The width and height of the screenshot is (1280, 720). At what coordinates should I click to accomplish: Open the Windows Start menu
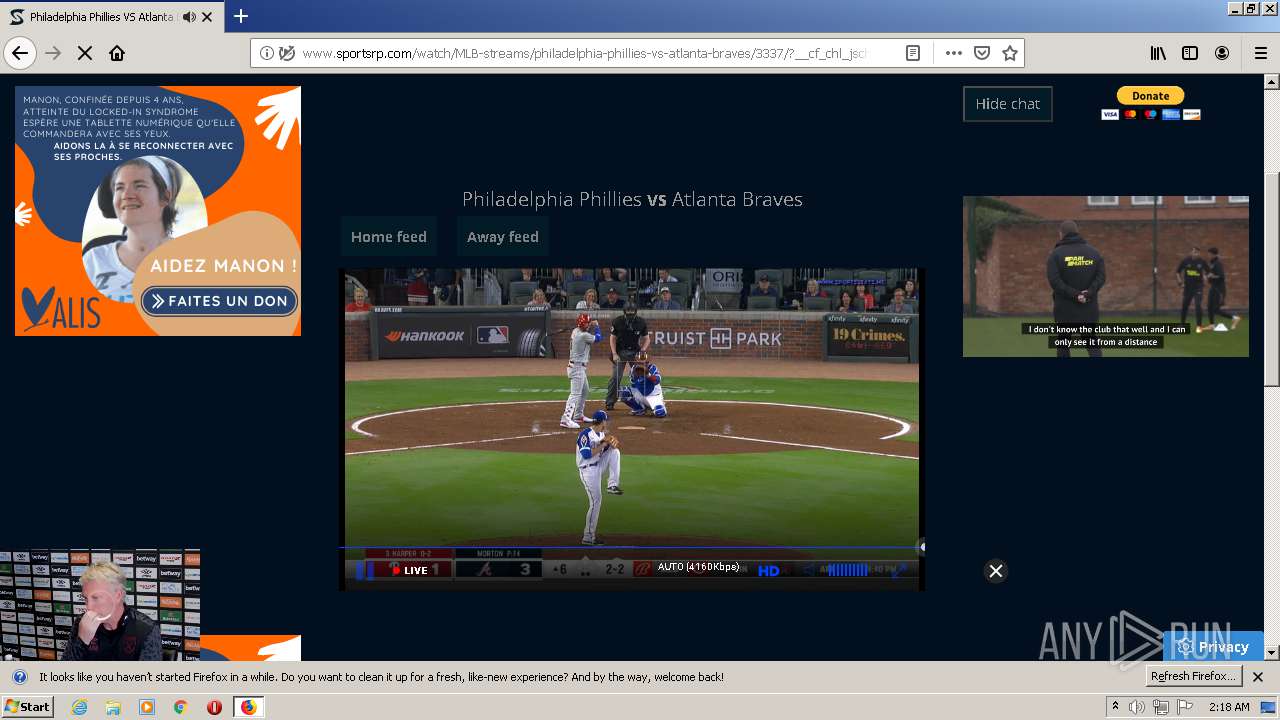[28, 707]
